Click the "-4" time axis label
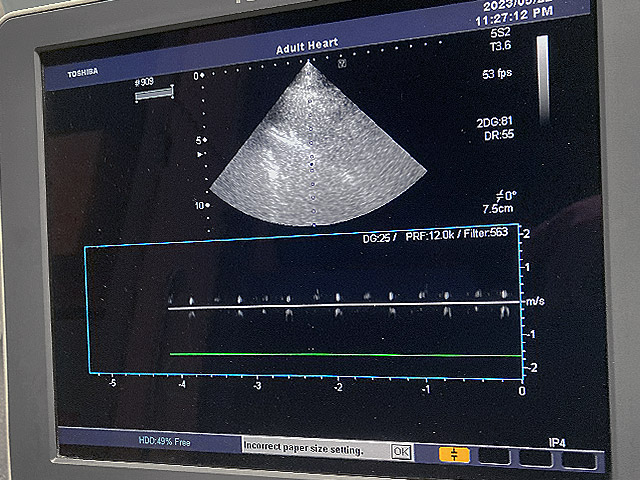 click(x=182, y=384)
